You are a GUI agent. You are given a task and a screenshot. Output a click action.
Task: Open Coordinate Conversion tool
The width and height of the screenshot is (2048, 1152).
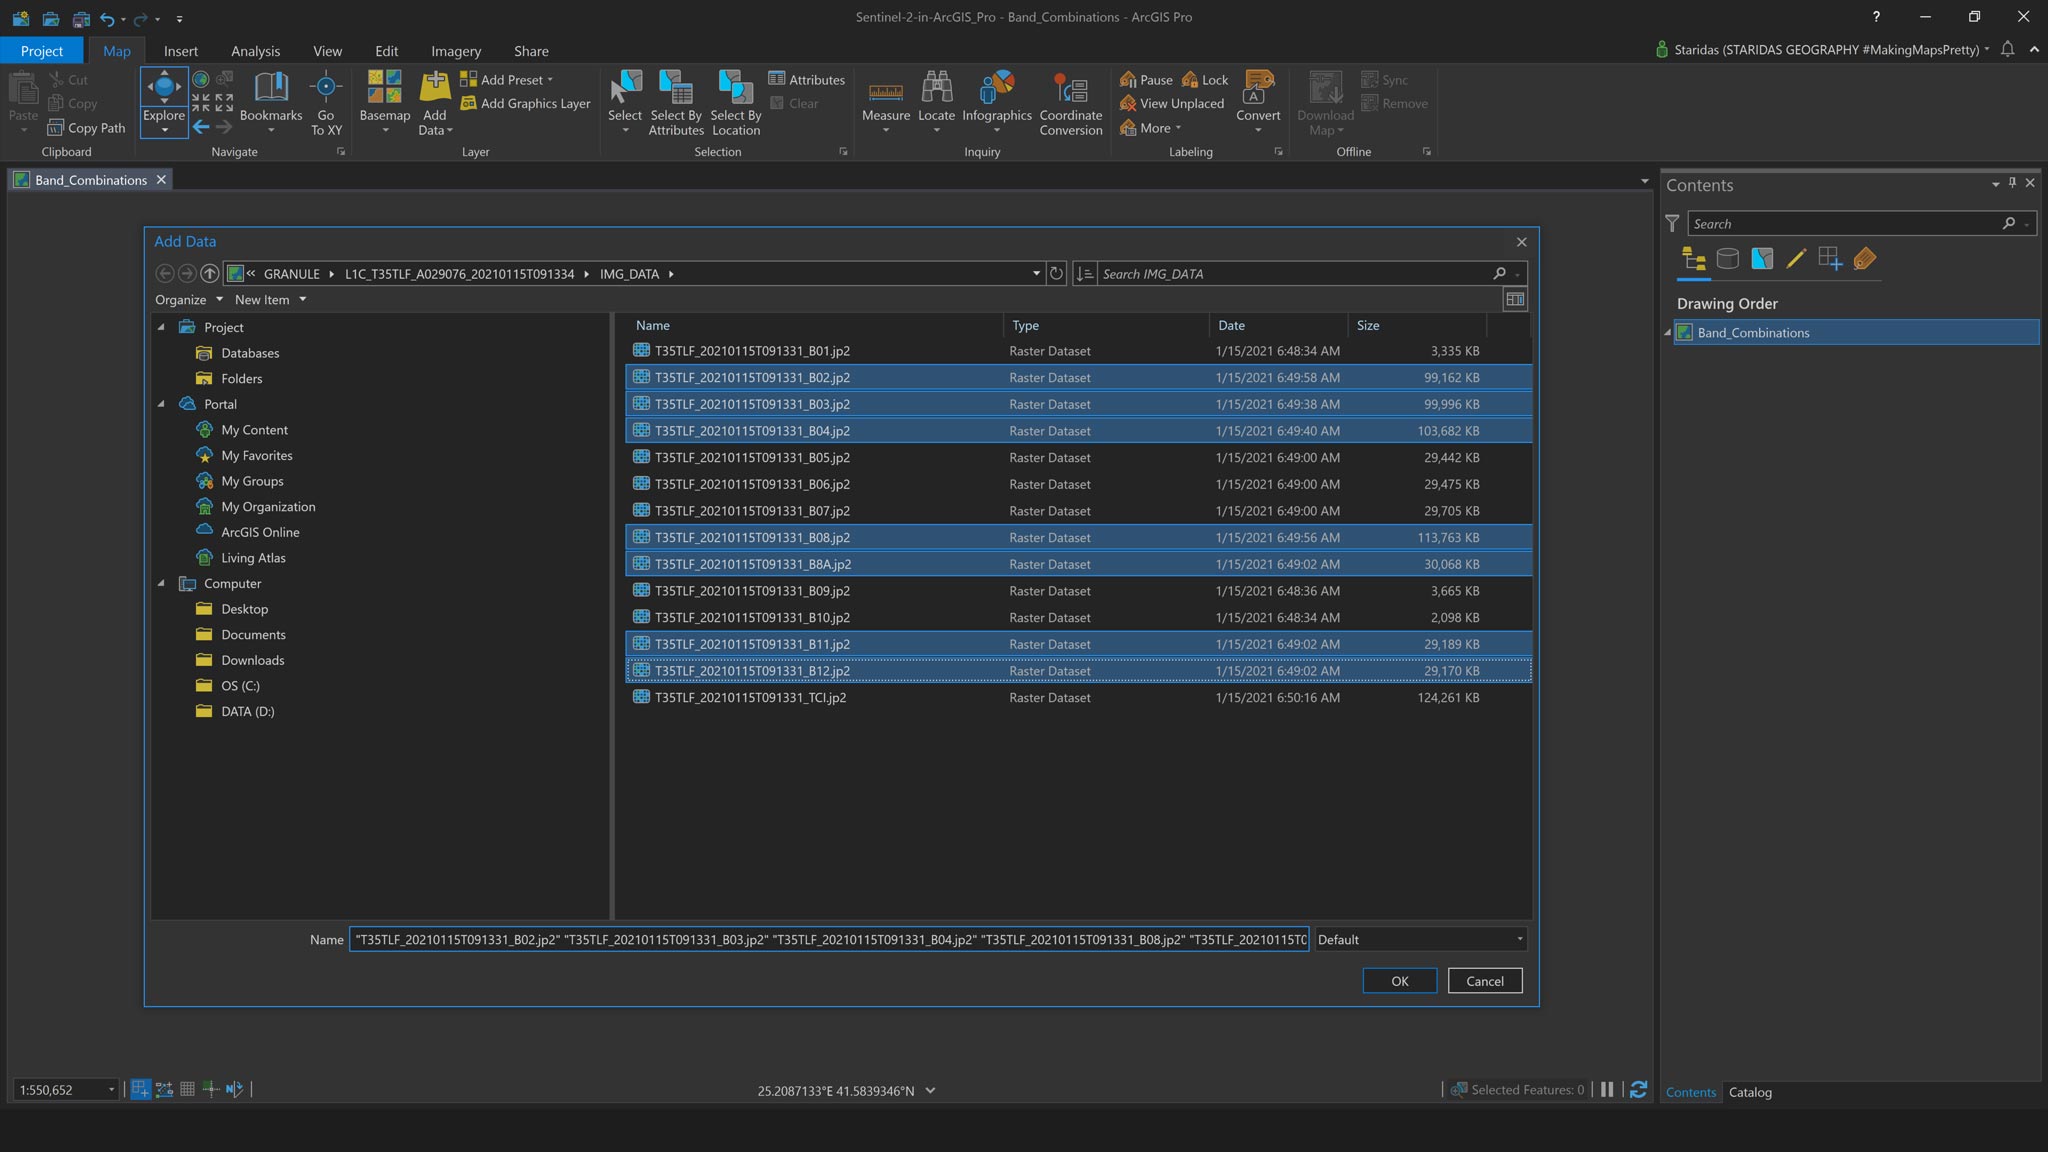(x=1070, y=102)
